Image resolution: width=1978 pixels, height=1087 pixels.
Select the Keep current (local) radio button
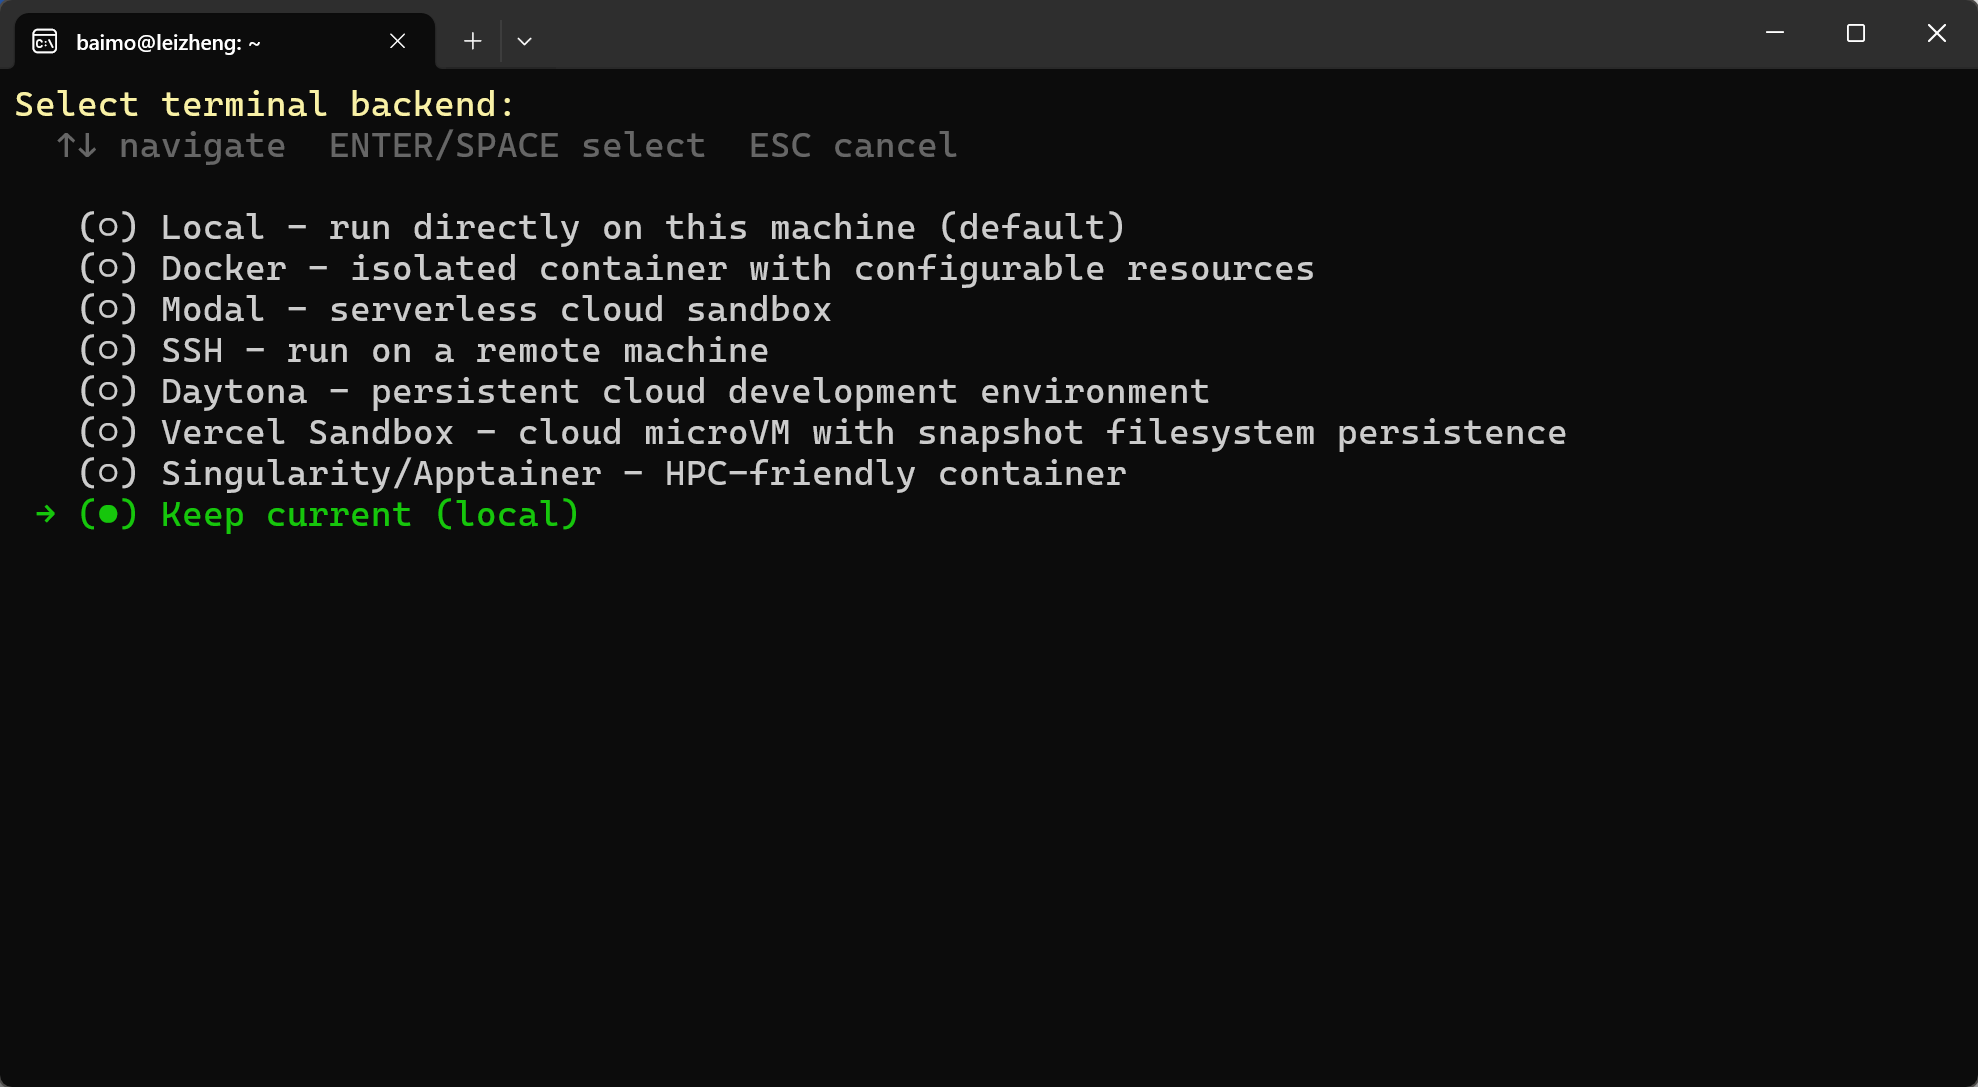pos(108,514)
